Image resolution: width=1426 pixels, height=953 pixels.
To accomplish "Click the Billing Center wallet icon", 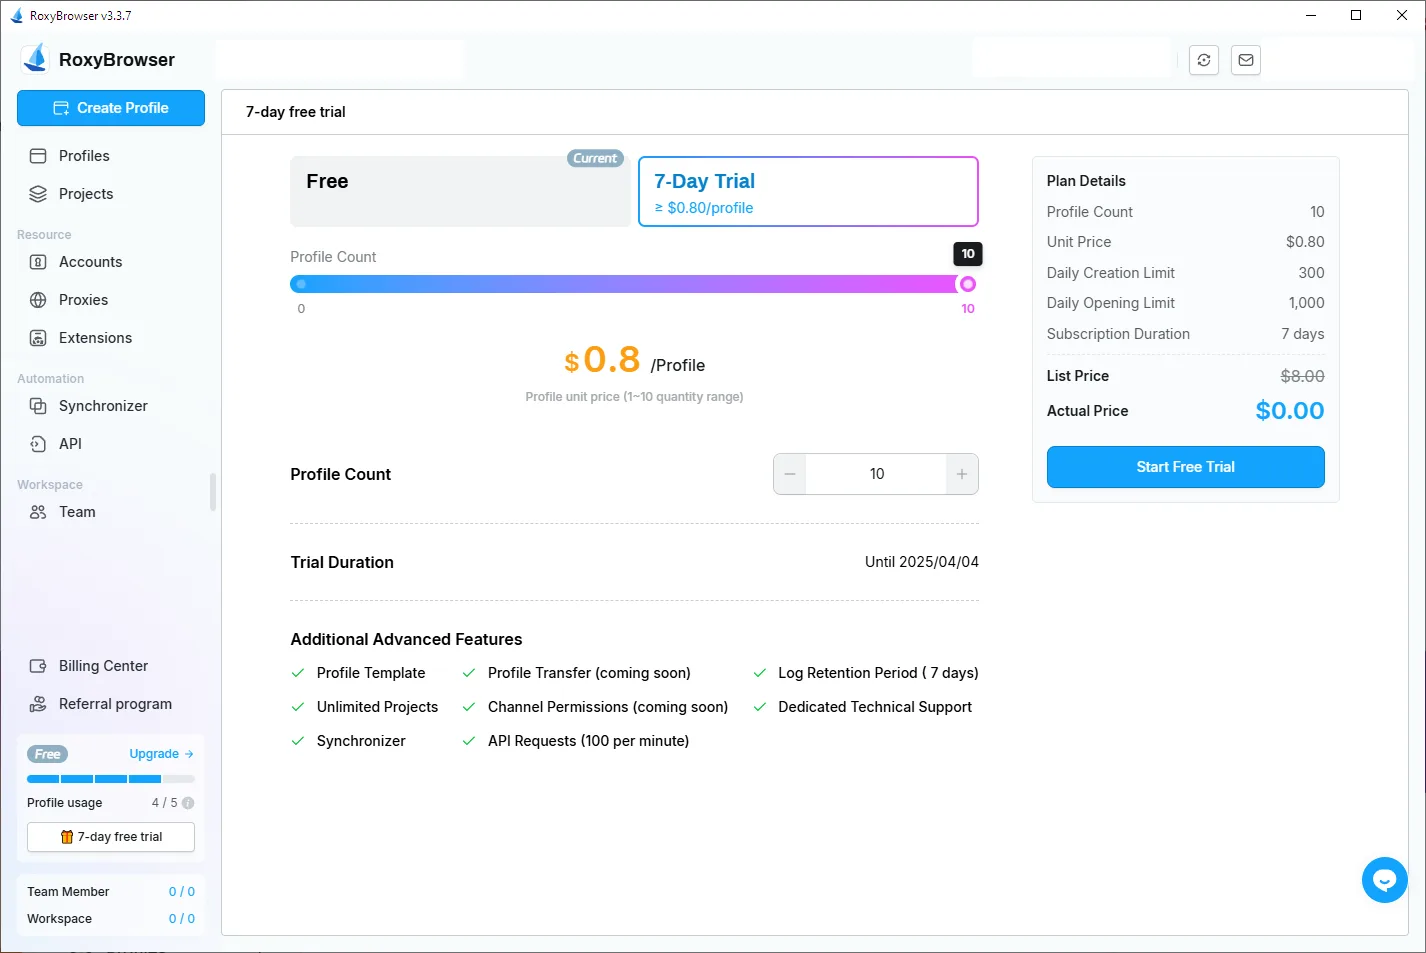I will tap(38, 666).
